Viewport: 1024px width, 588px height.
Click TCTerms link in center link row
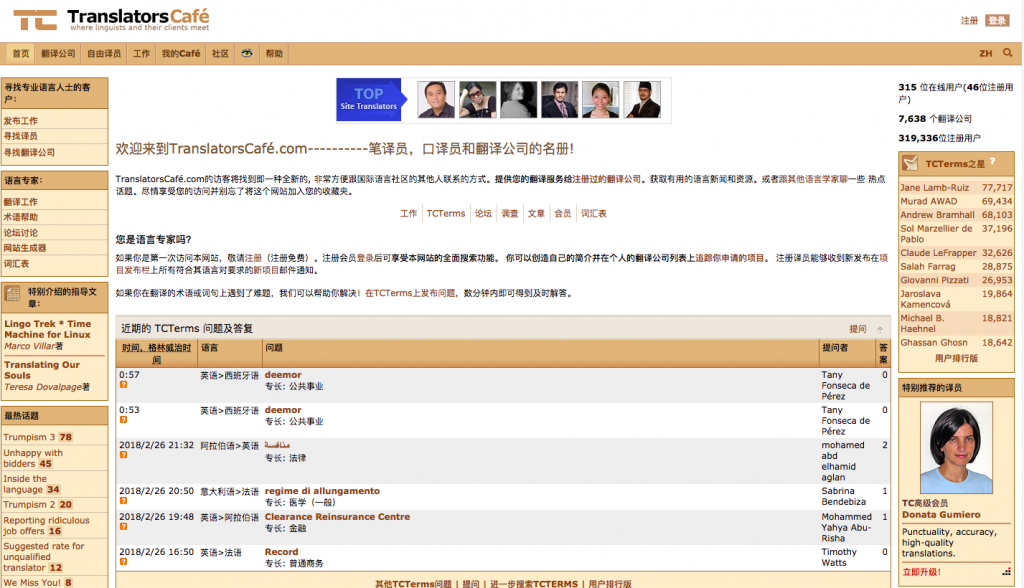(446, 214)
